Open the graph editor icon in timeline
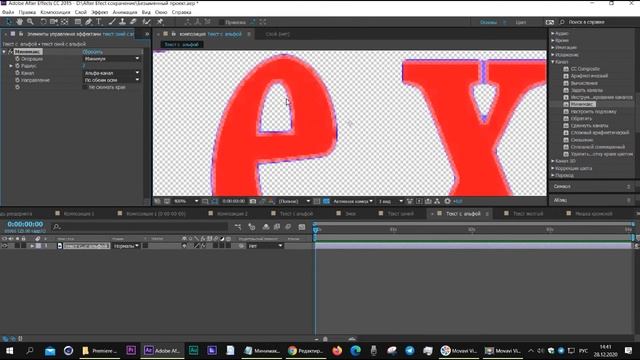 tap(302, 227)
